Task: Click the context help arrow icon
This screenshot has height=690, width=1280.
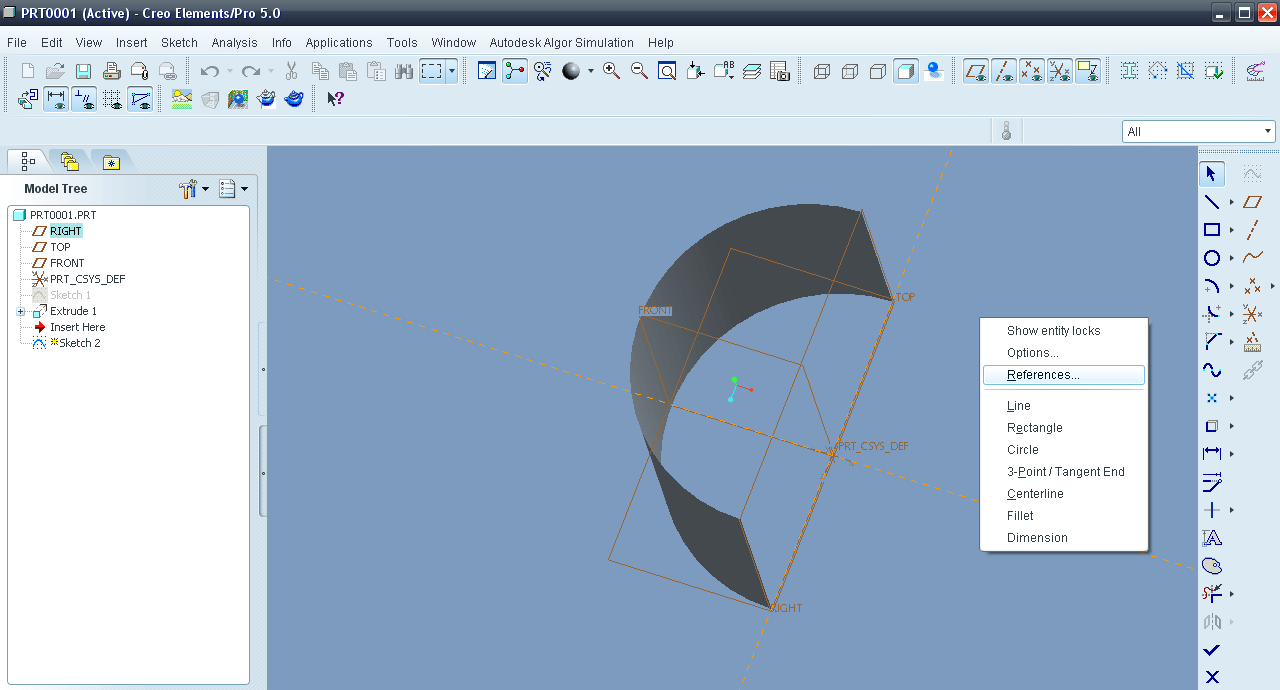Action: coord(336,99)
